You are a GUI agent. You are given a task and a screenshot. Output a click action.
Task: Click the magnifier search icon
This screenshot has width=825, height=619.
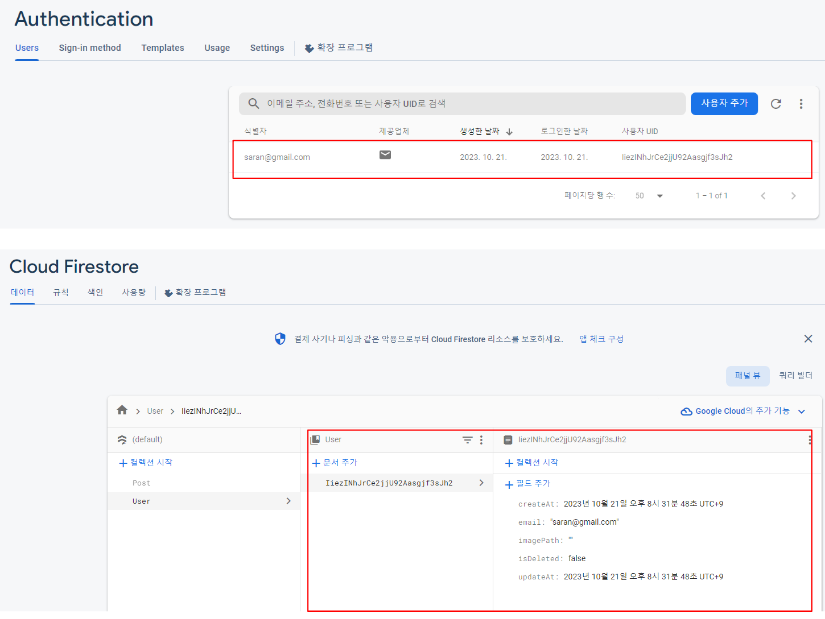click(x=254, y=104)
